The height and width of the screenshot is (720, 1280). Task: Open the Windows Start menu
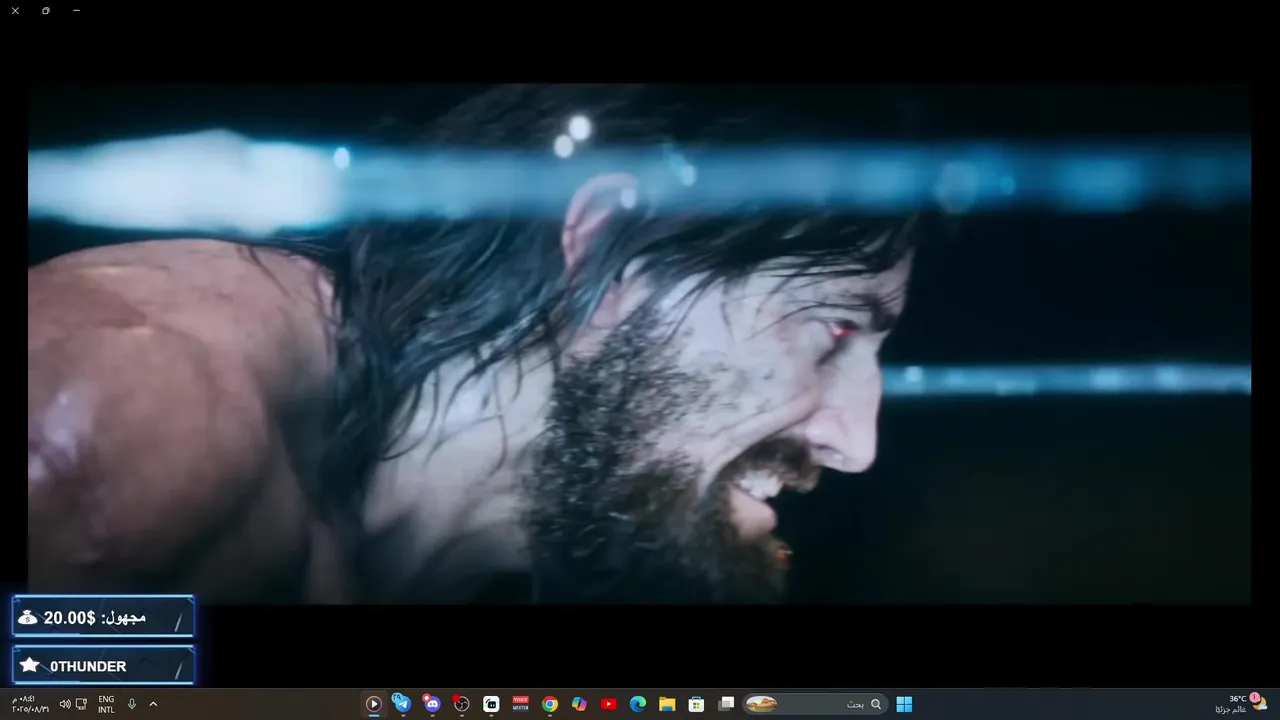point(904,704)
